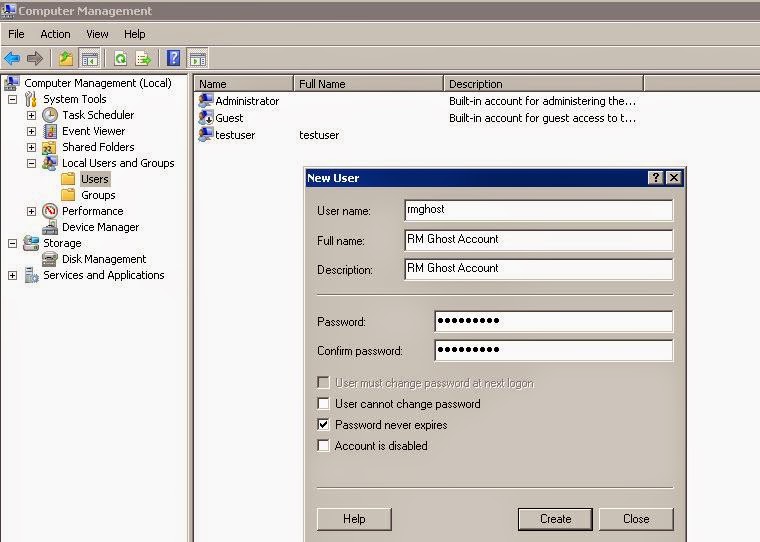Click the User name field
Screen dimensions: 760x542
pyautogui.click(x=538, y=210)
